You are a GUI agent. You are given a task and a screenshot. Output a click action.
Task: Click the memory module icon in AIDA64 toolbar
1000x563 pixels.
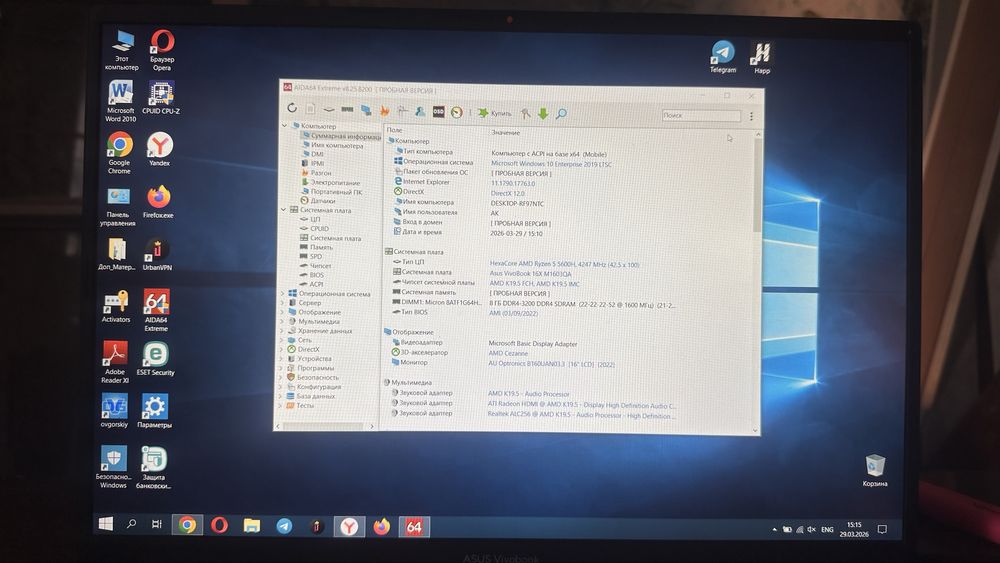click(347, 110)
